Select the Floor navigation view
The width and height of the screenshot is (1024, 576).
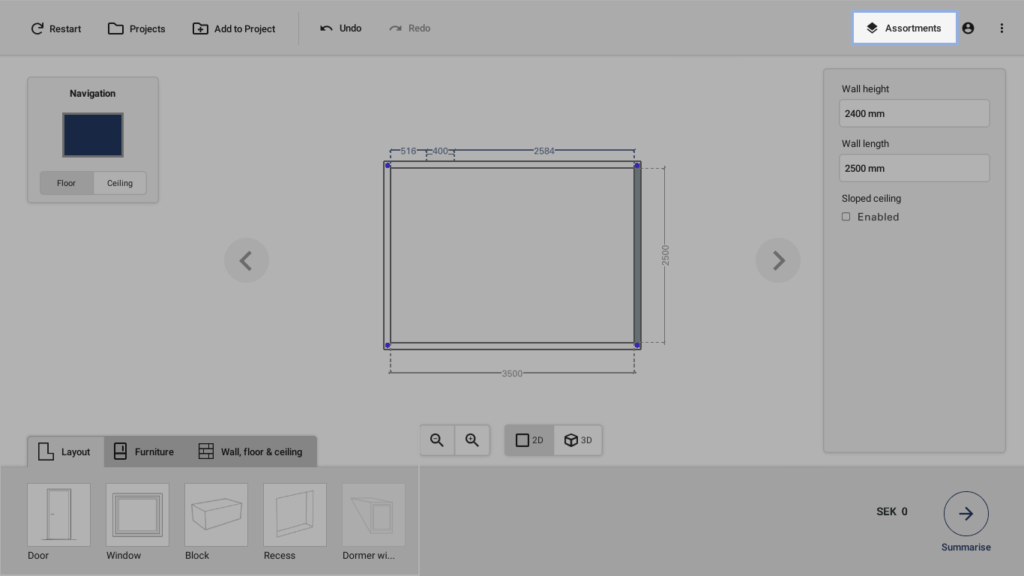(66, 183)
